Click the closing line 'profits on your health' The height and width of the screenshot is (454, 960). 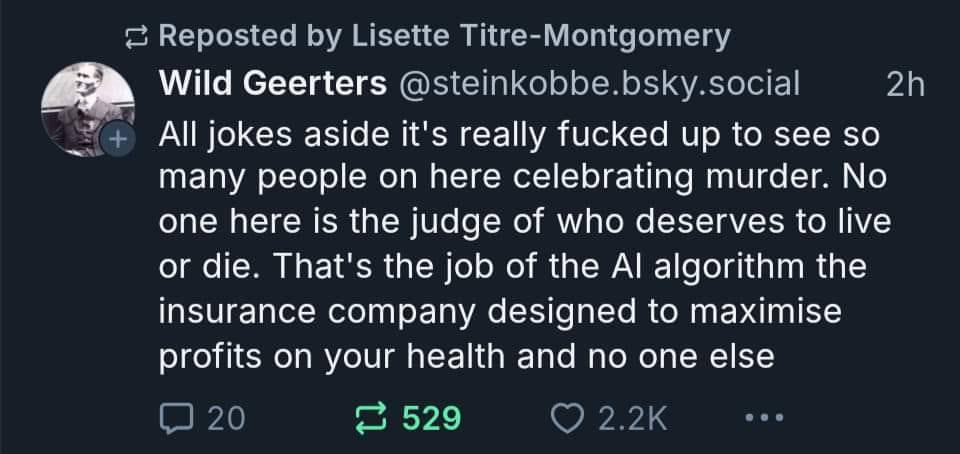click(467, 357)
